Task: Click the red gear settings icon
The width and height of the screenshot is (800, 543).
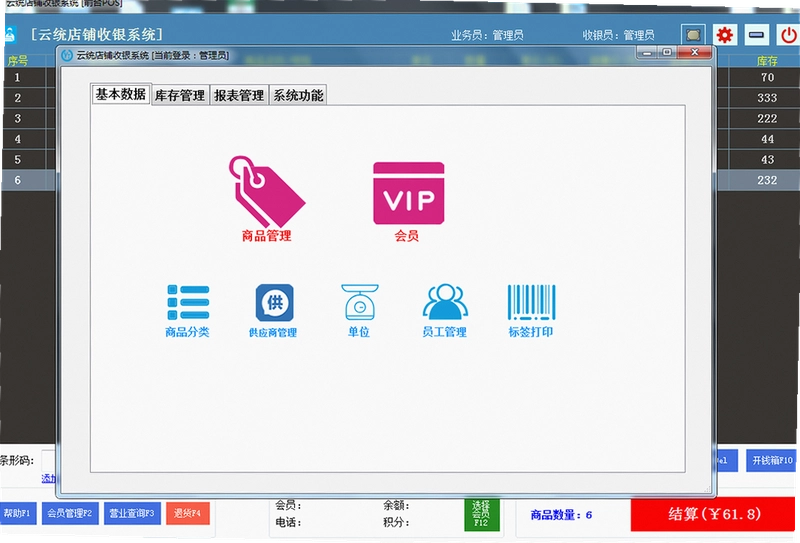Action: point(724,35)
